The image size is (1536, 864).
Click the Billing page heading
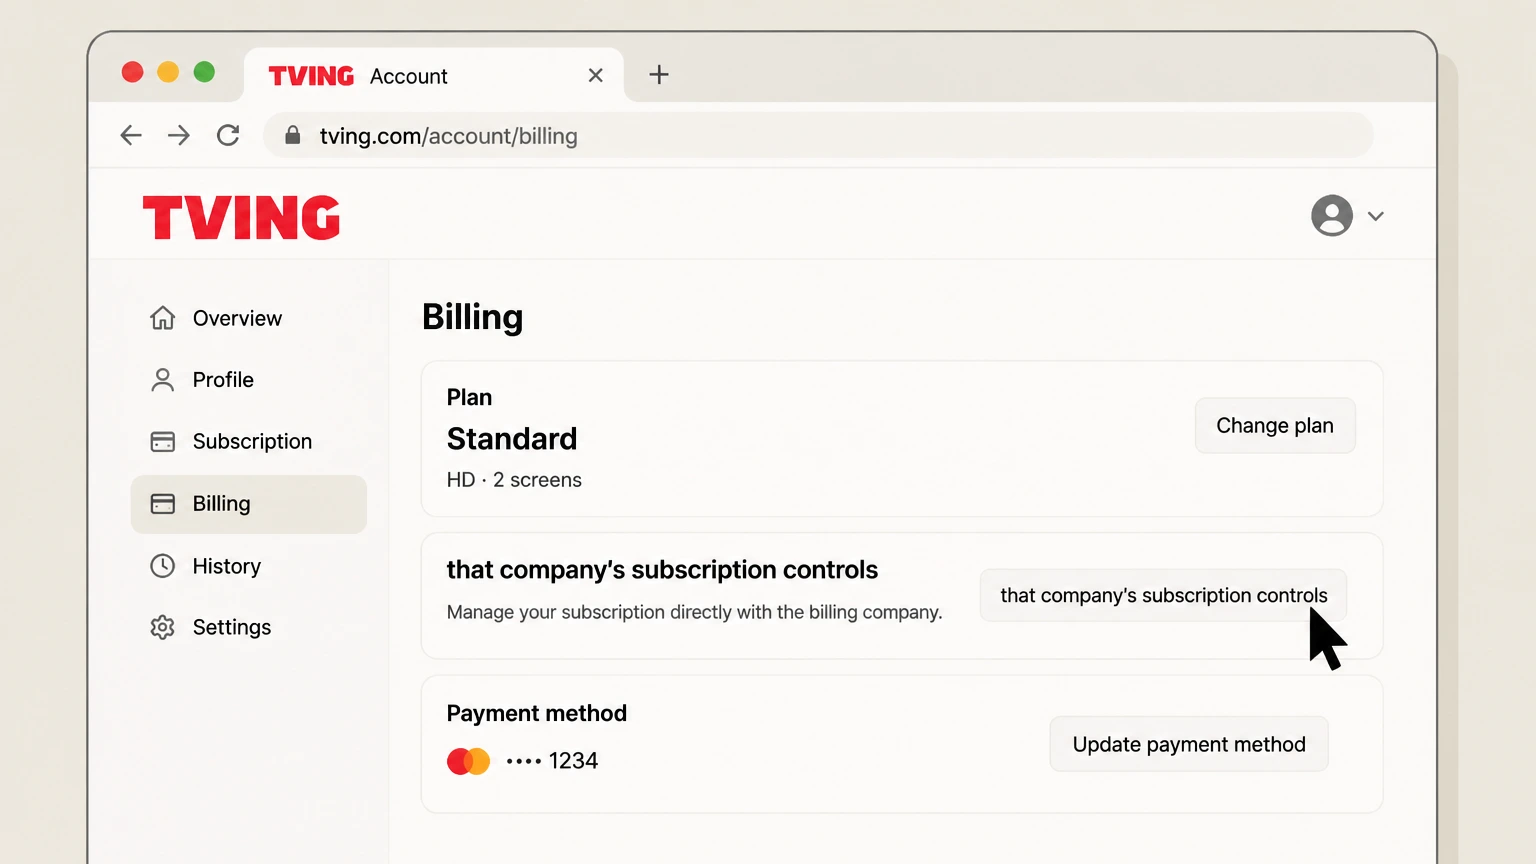tap(472, 317)
